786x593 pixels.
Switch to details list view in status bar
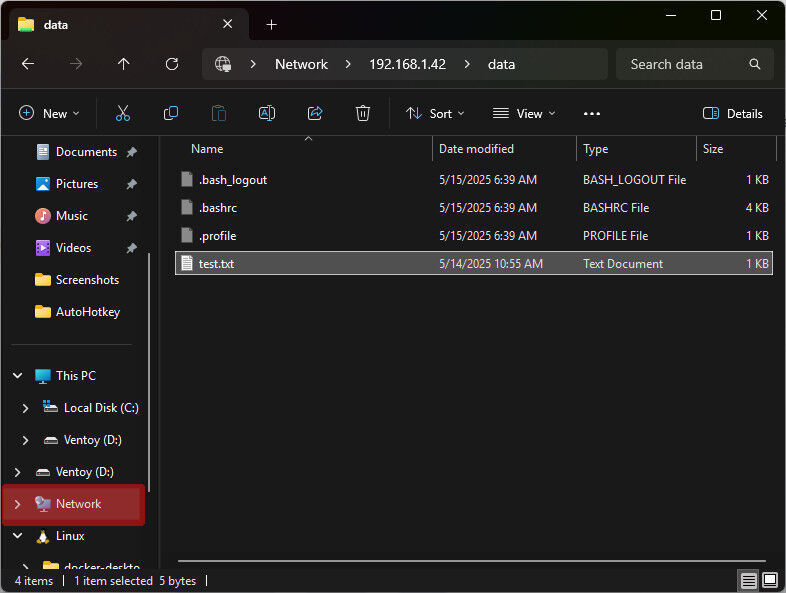(x=748, y=580)
